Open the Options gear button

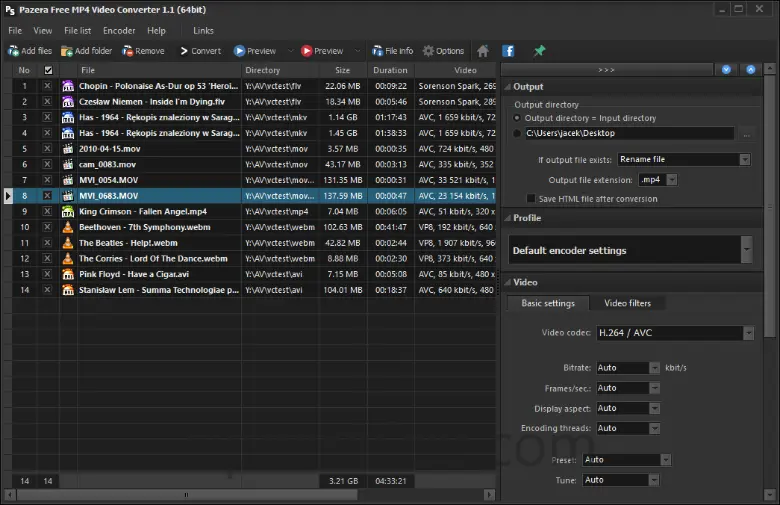pos(443,51)
